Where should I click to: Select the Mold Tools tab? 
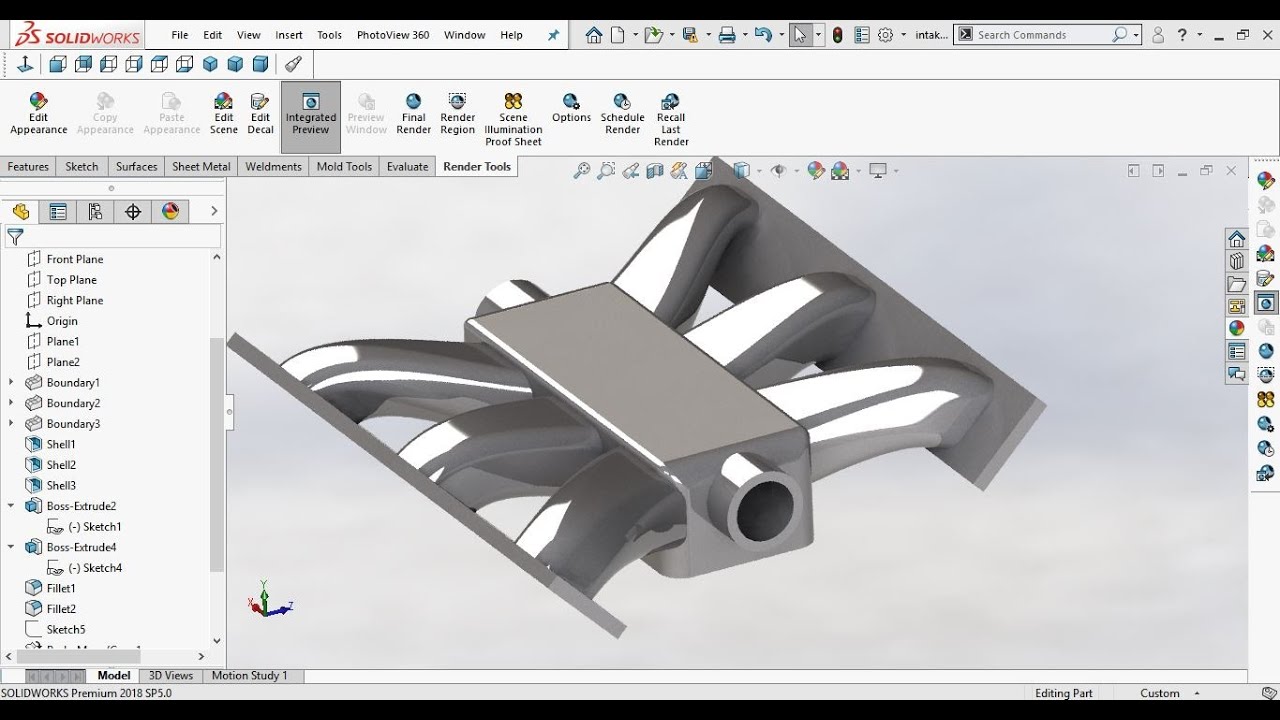click(344, 167)
